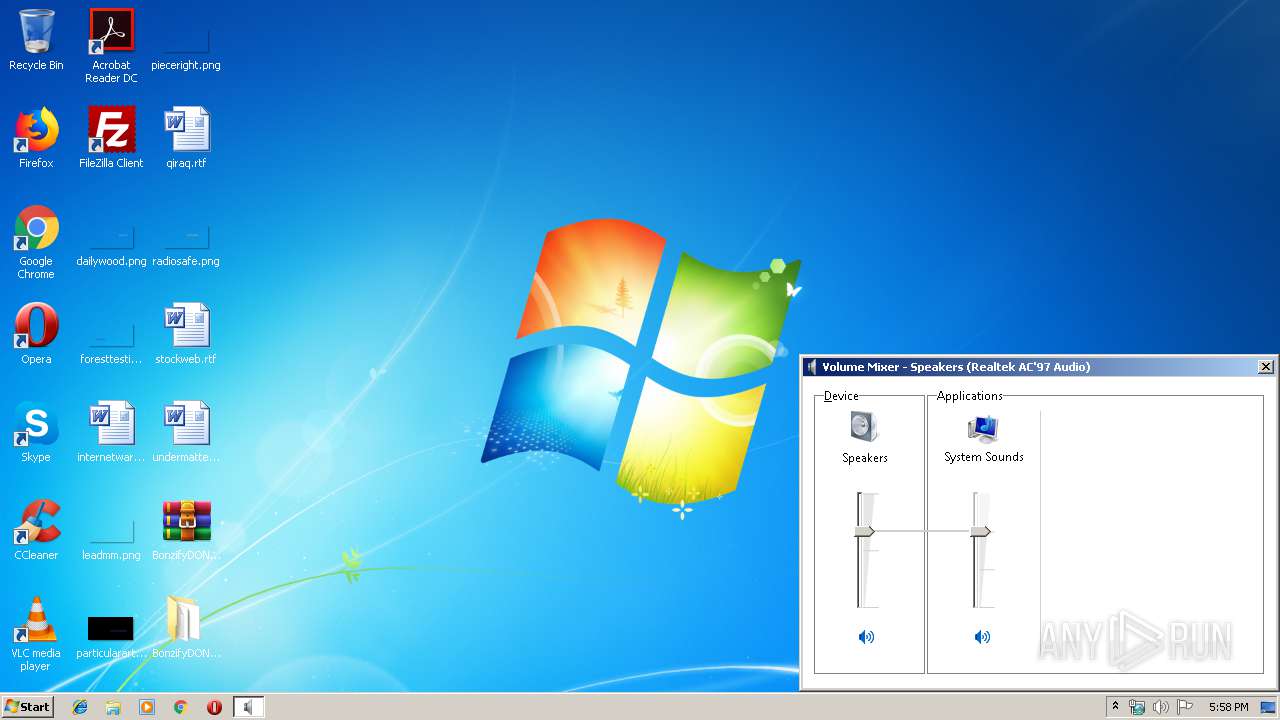Viewport: 1280px width, 720px height.
Task: Click the 5:58 PM clock
Action: [1228, 707]
